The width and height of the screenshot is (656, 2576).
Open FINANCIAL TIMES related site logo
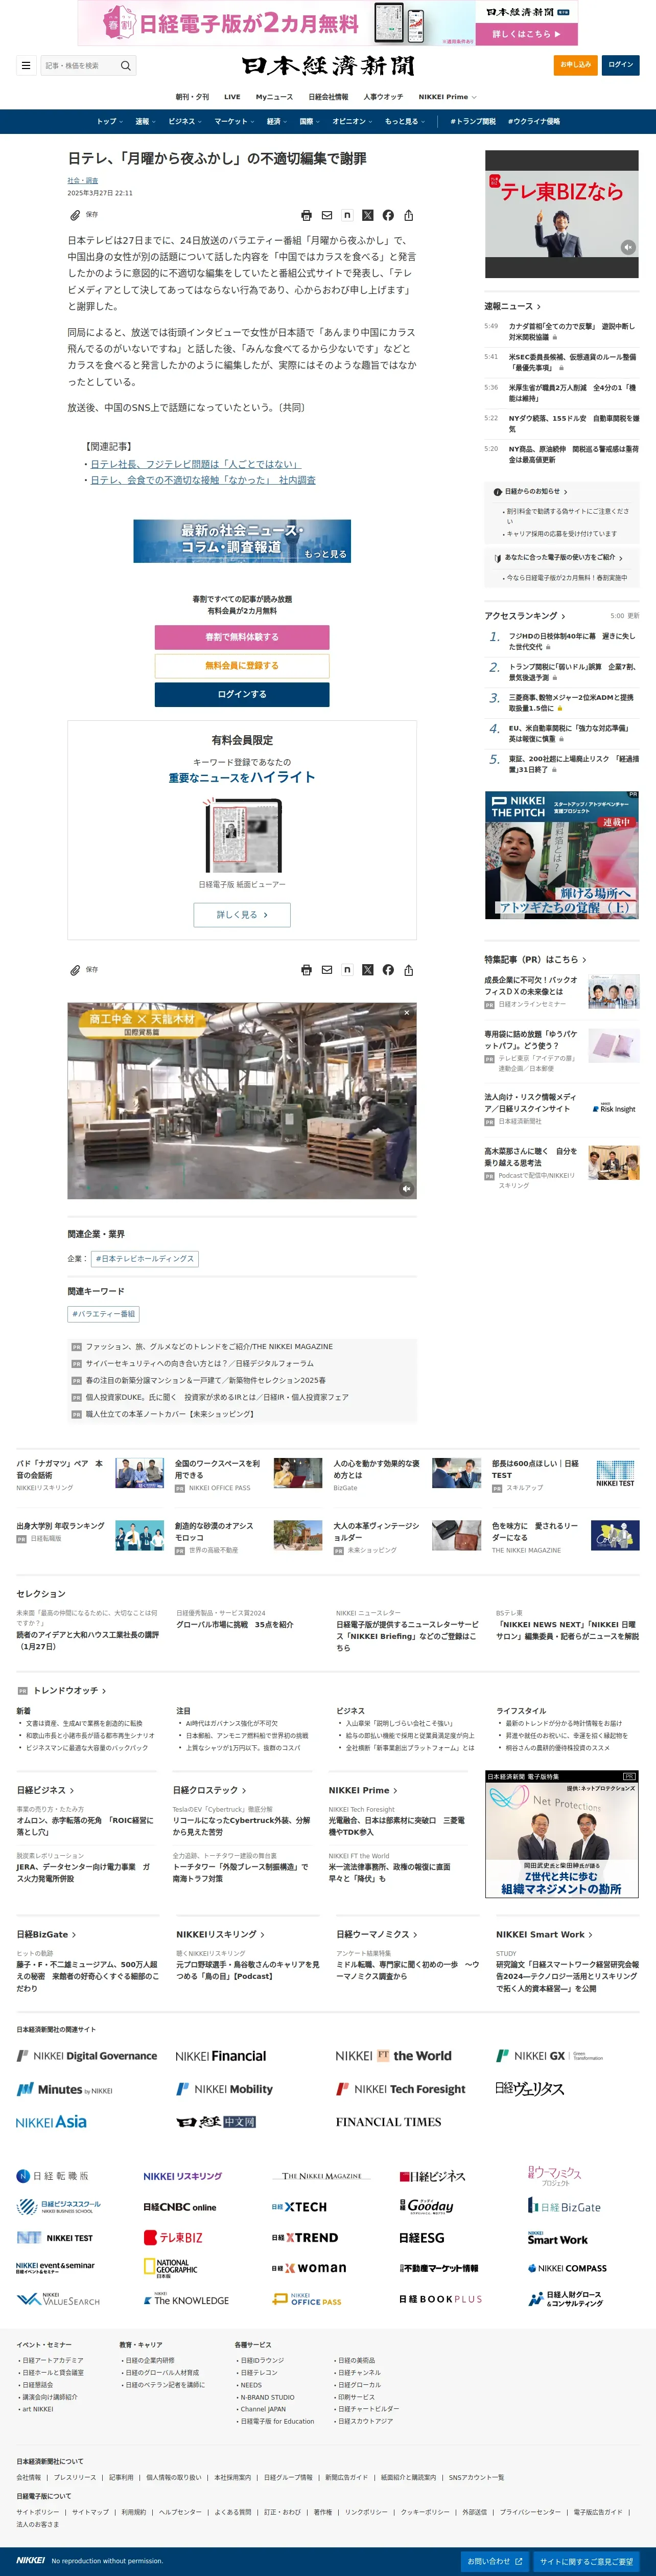(x=389, y=2122)
